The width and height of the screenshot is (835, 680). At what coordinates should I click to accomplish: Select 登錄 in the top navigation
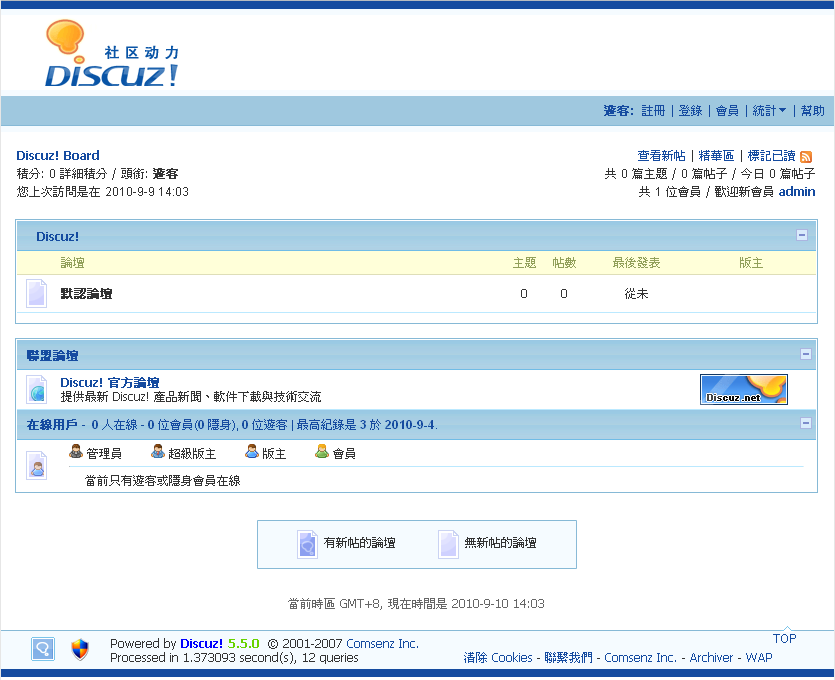click(689, 110)
